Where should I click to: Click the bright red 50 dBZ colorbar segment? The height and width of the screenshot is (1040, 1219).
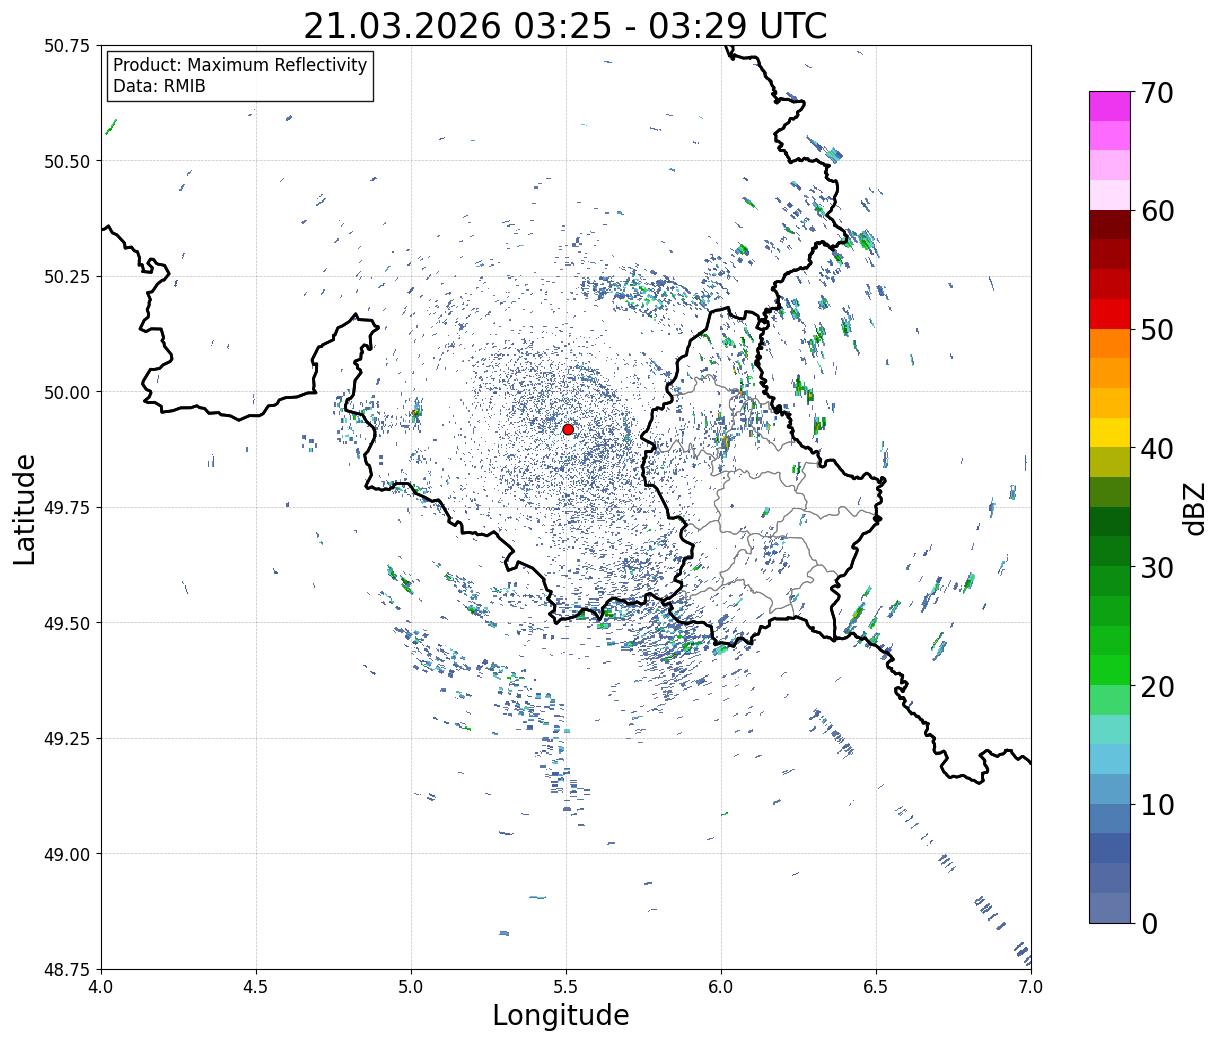(1110, 314)
